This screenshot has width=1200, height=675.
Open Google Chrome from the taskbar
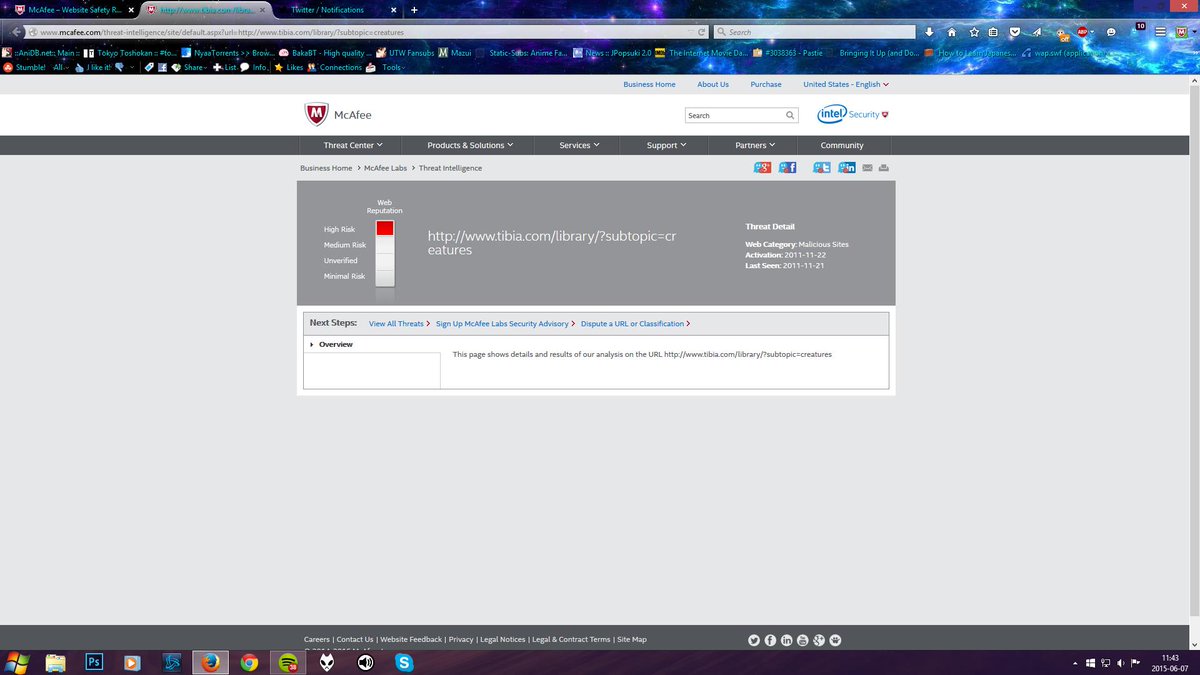pyautogui.click(x=248, y=662)
